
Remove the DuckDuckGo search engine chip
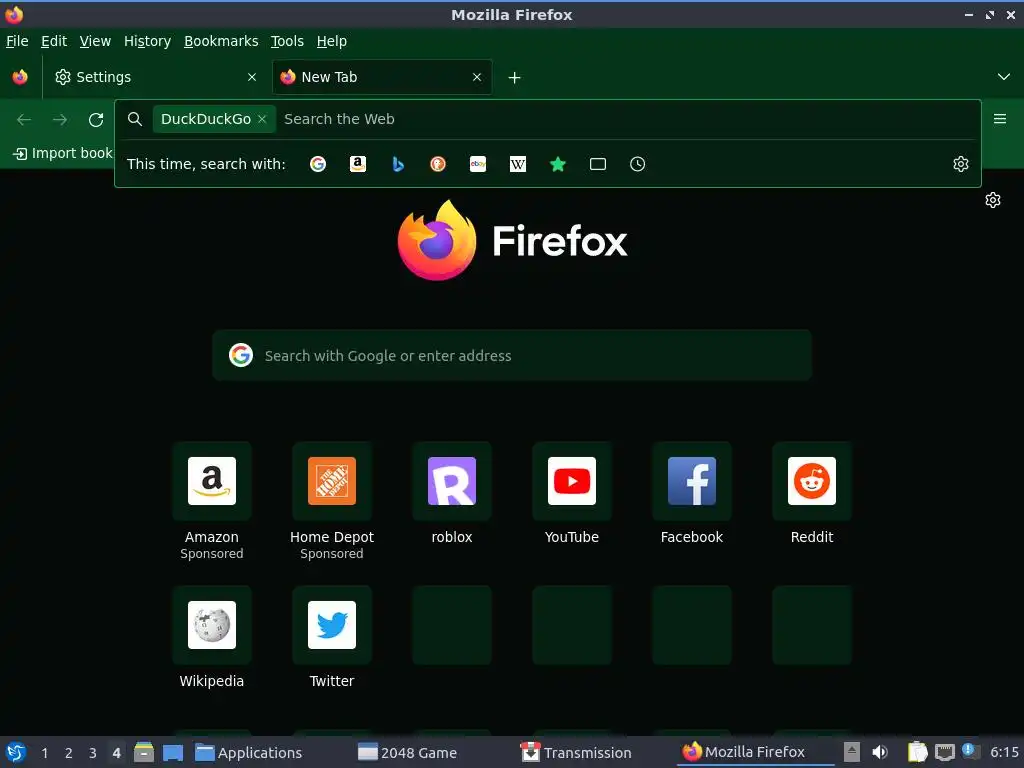tap(262, 119)
